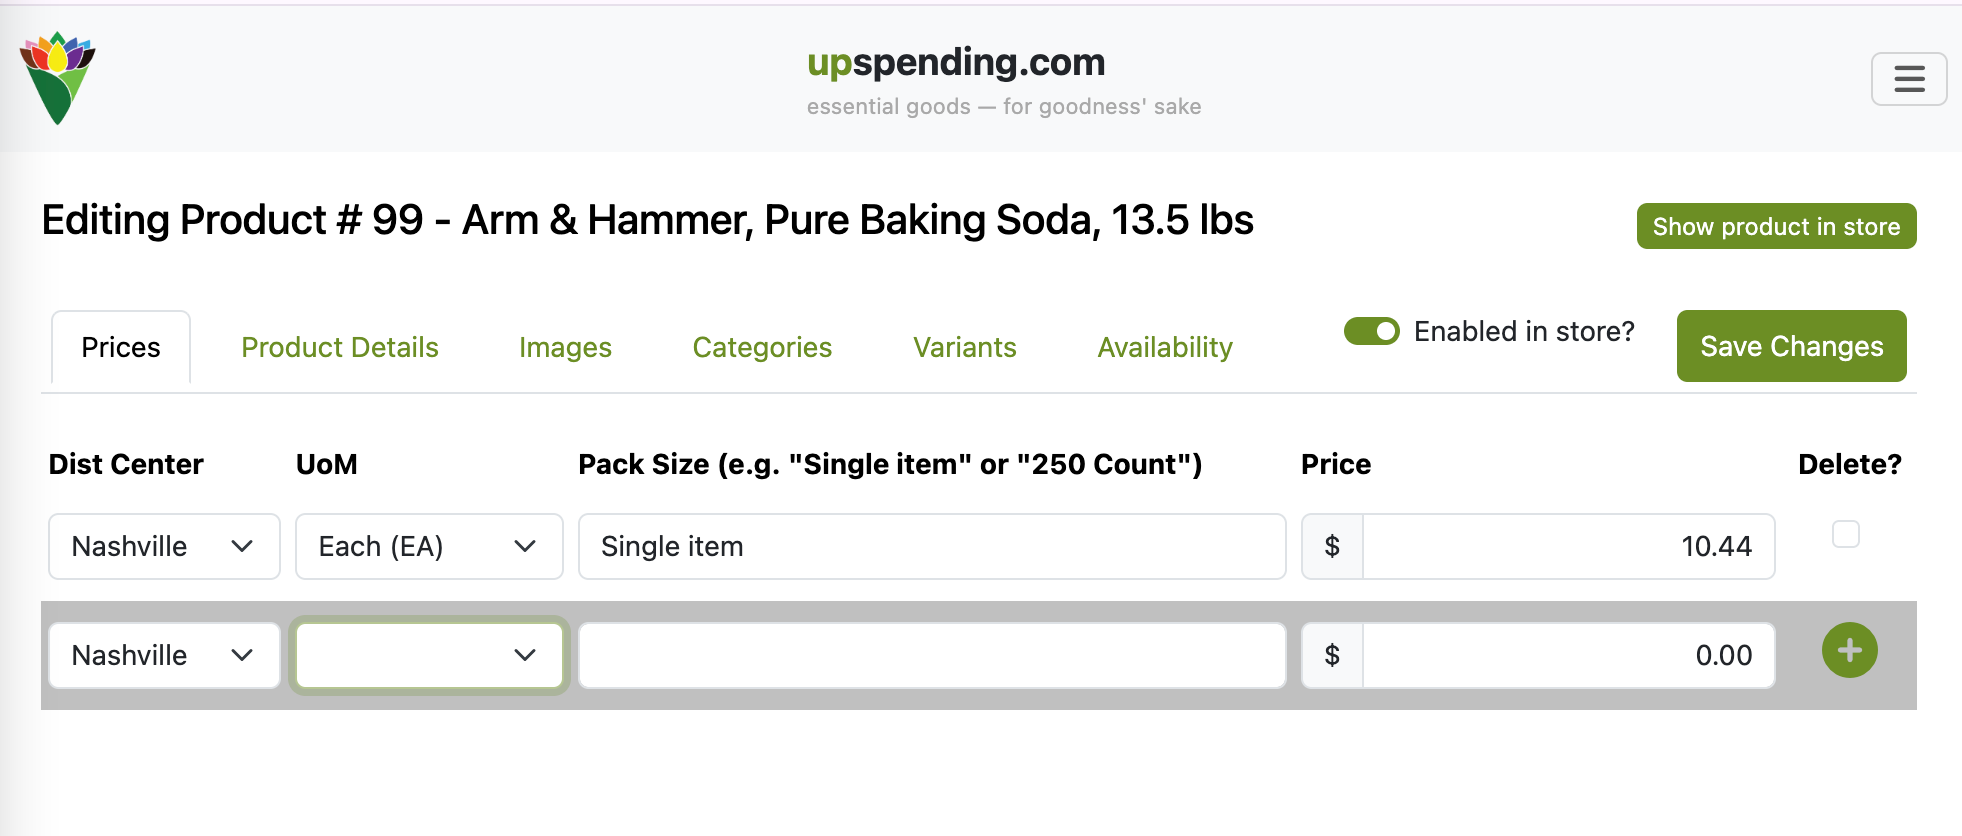Open the hamburger navigation menu
Screen dimensions: 1962x836
click(1908, 79)
